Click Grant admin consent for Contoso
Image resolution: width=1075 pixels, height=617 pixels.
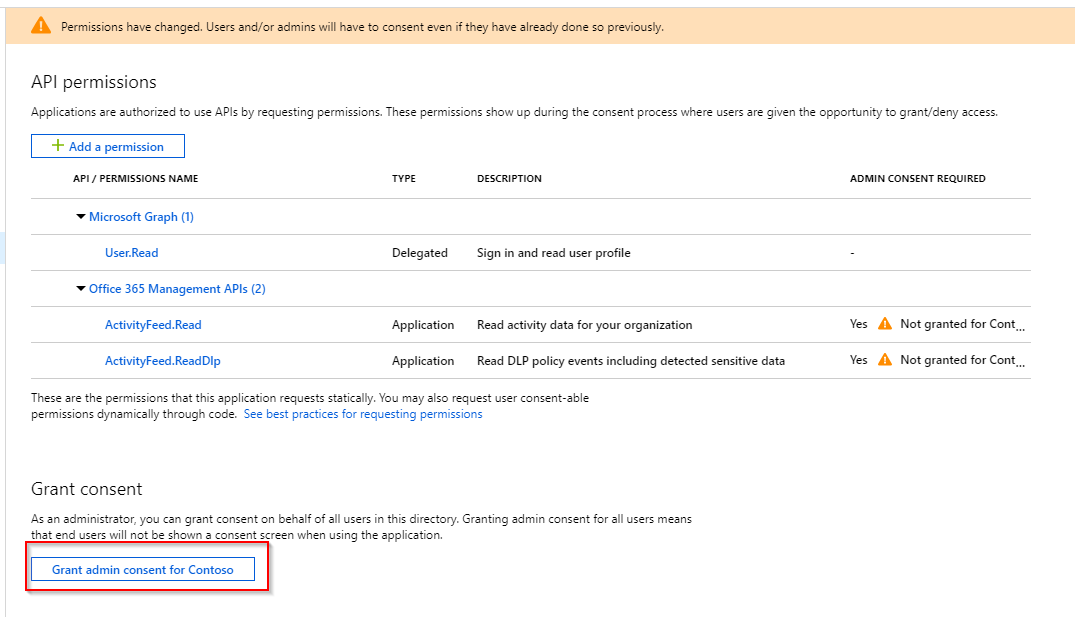(x=143, y=569)
